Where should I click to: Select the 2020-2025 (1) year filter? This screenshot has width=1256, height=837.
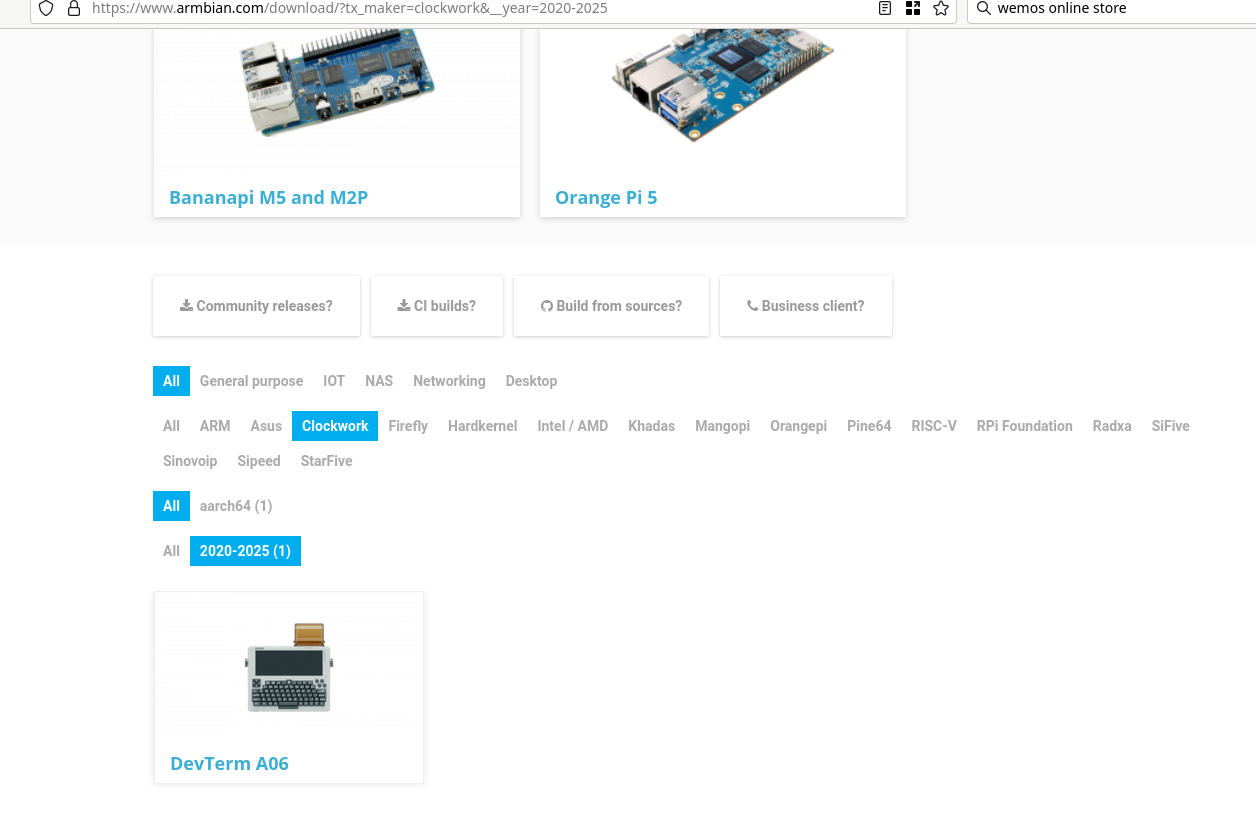point(245,551)
